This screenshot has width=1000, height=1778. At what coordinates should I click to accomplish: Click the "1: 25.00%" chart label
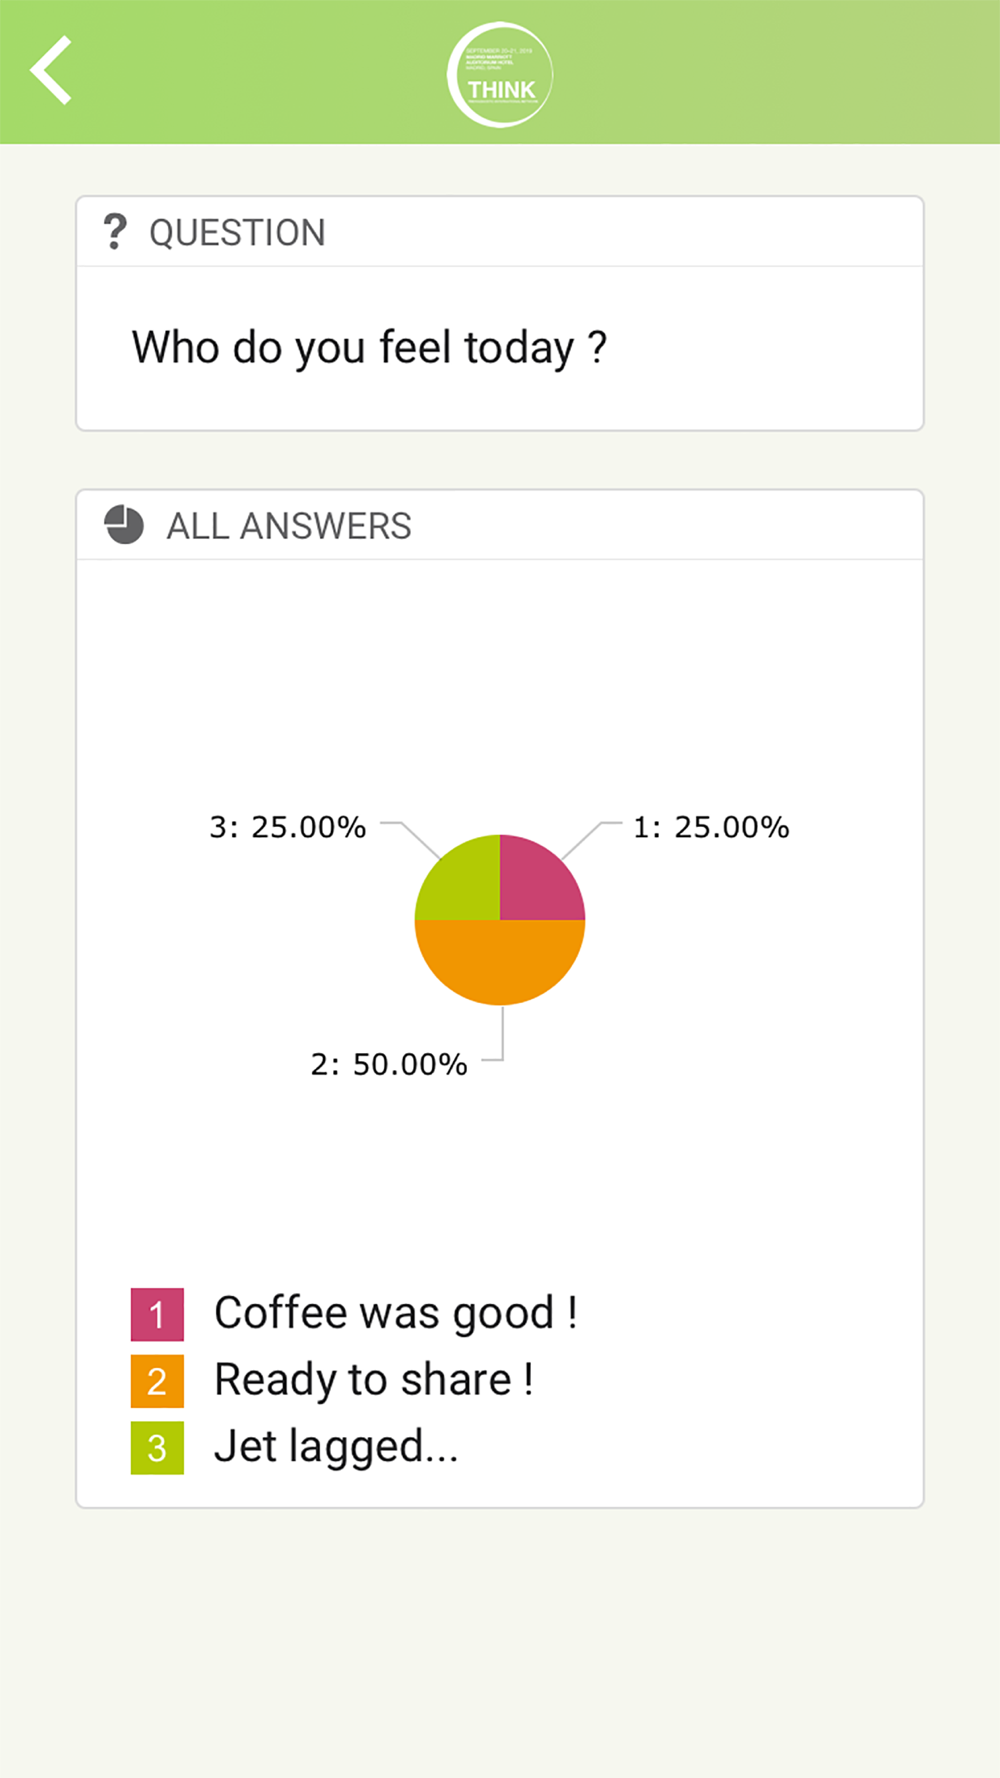point(711,827)
